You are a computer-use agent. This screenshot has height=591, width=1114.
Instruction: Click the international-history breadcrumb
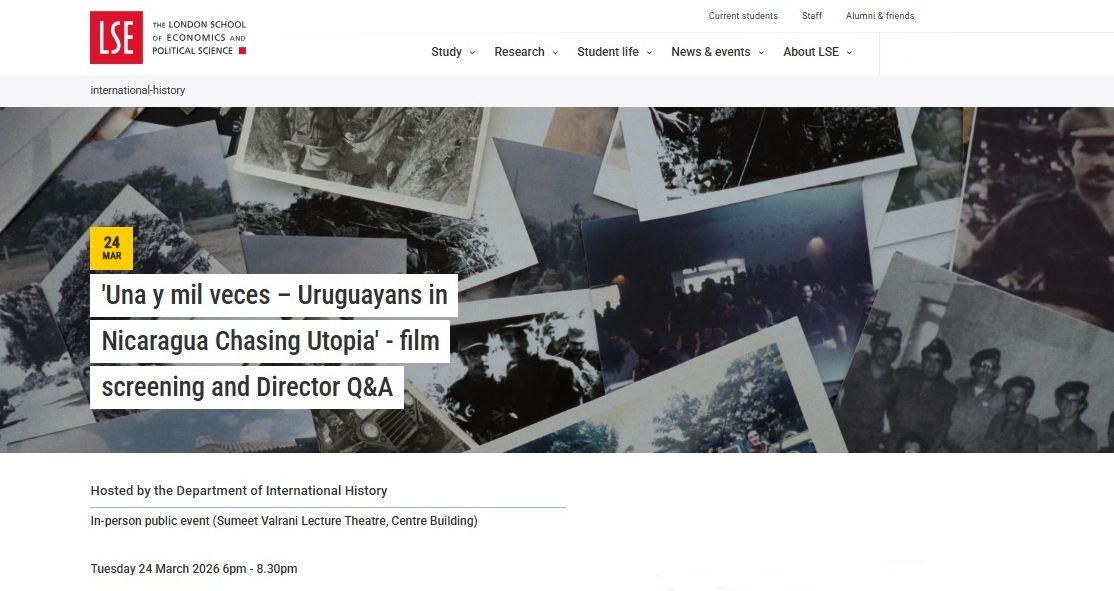tap(138, 90)
